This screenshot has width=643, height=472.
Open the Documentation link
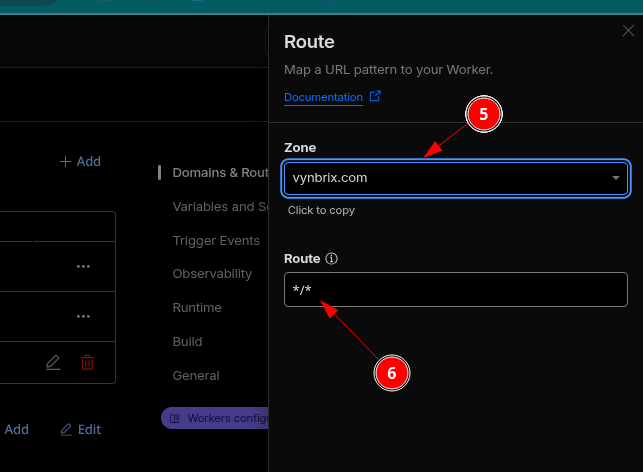(323, 98)
